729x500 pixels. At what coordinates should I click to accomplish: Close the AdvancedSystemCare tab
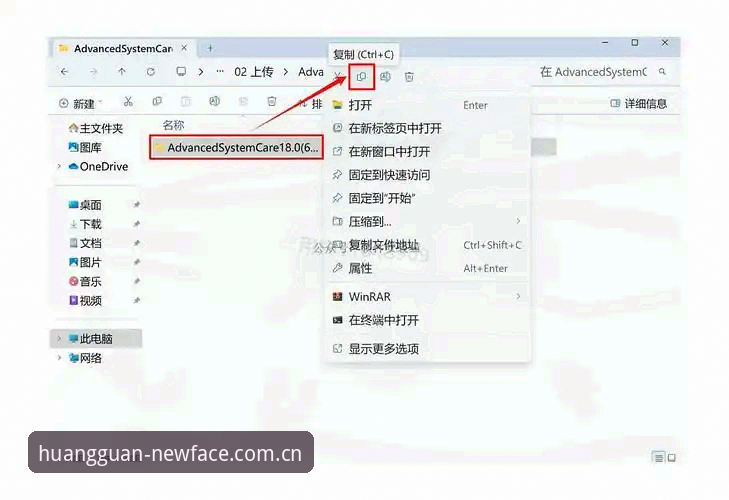[x=185, y=48]
